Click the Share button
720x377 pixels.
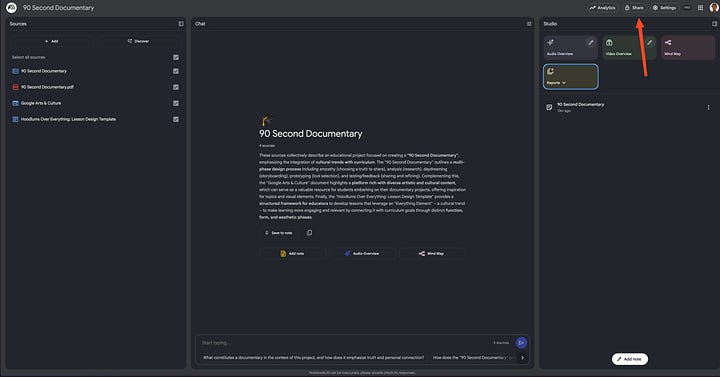click(x=634, y=8)
